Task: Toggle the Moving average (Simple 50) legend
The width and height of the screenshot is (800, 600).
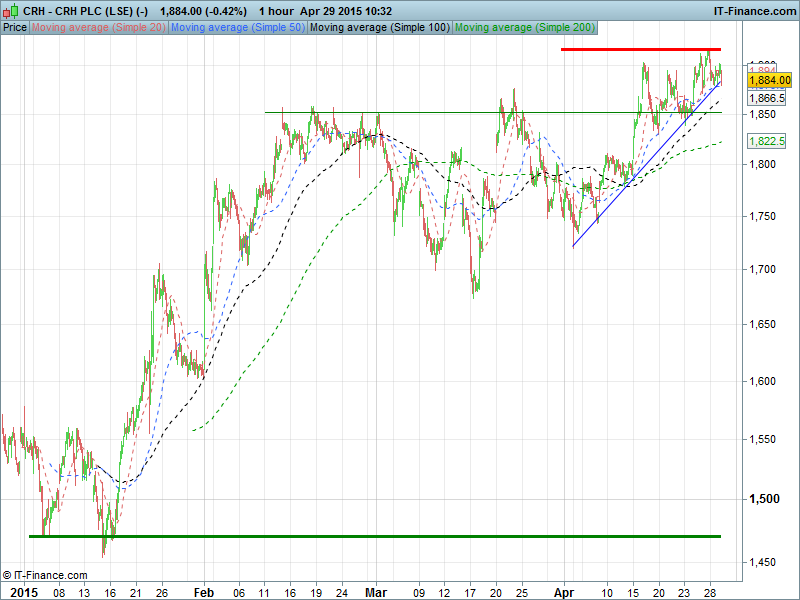Action: 237,28
